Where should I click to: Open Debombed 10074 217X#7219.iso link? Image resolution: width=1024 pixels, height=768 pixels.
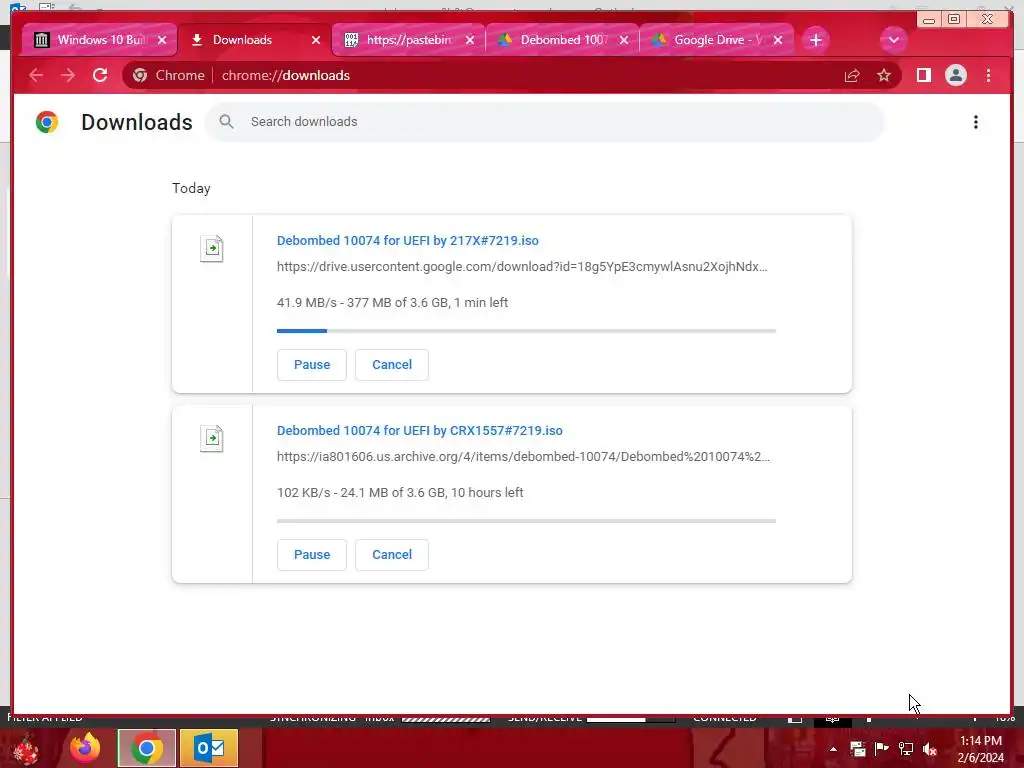click(408, 240)
